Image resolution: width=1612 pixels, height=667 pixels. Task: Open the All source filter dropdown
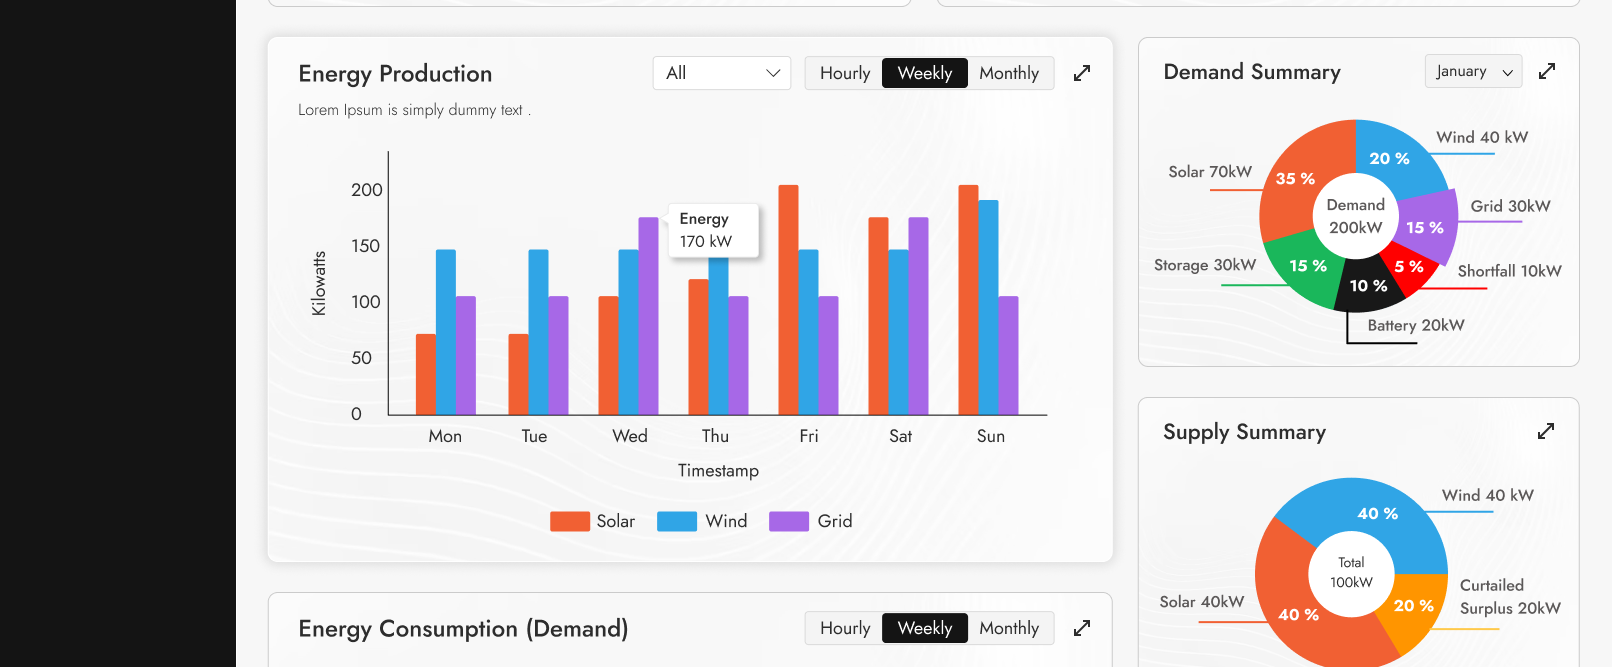tap(721, 73)
